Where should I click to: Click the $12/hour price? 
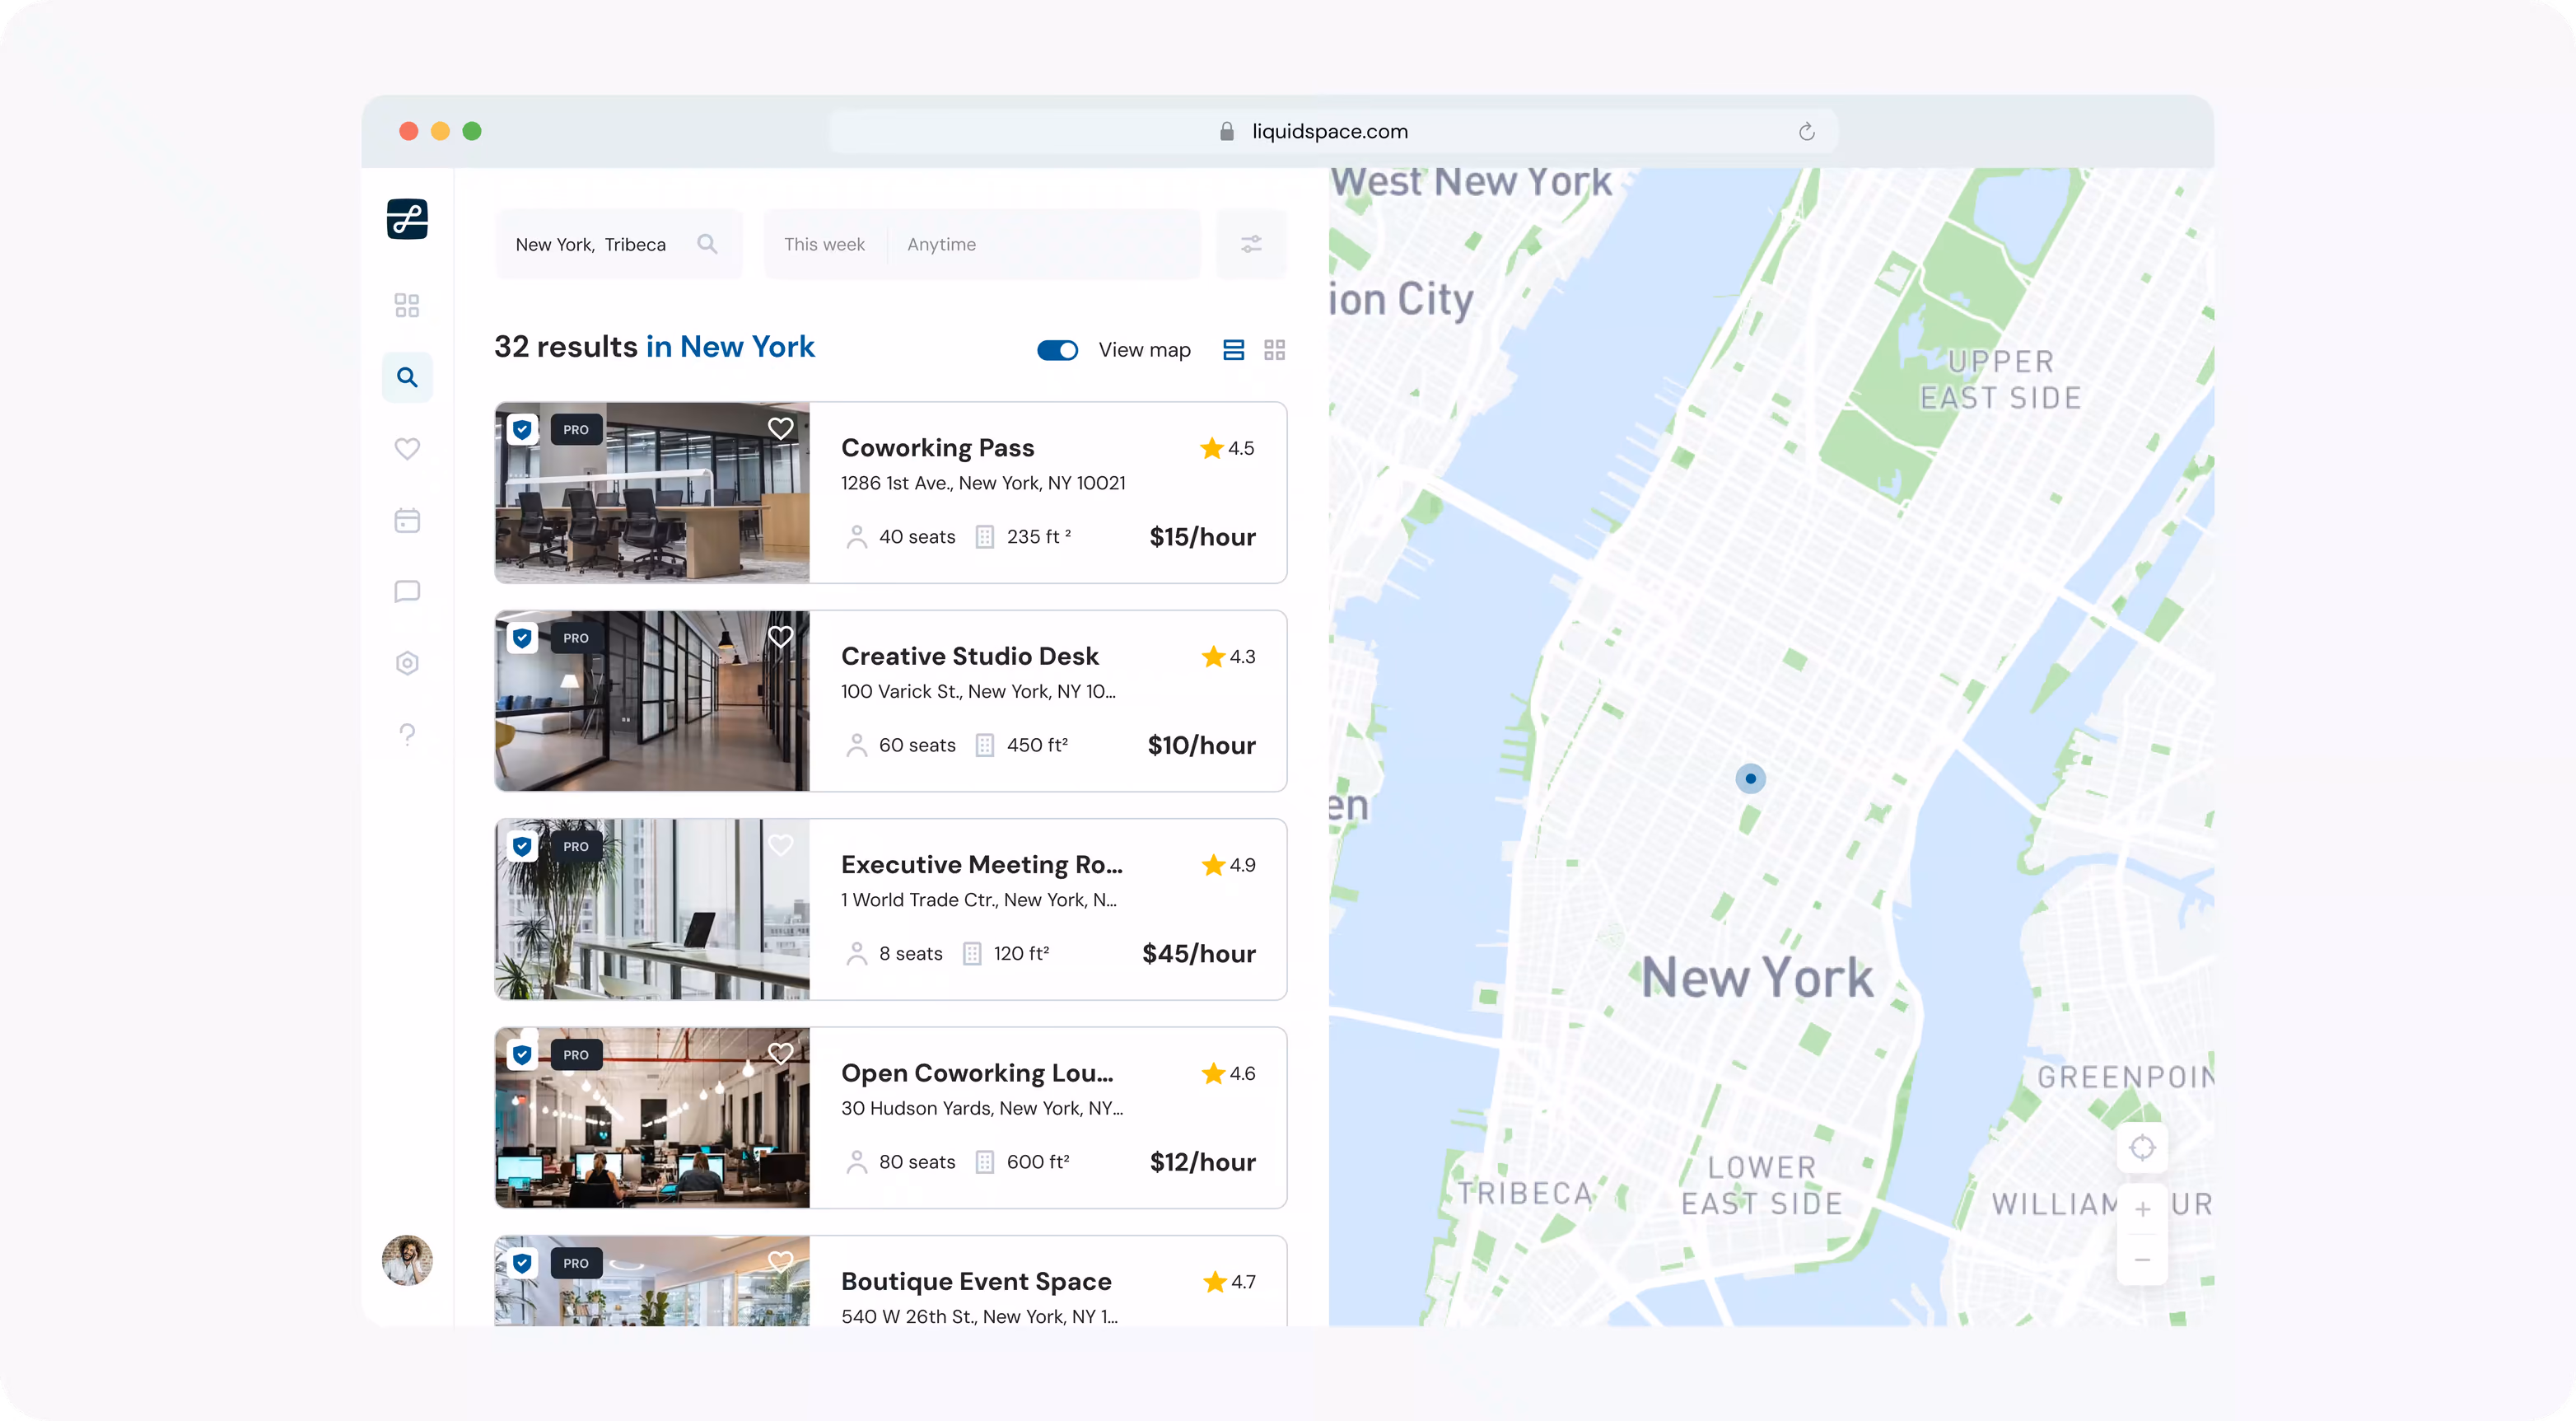pyautogui.click(x=1202, y=1162)
